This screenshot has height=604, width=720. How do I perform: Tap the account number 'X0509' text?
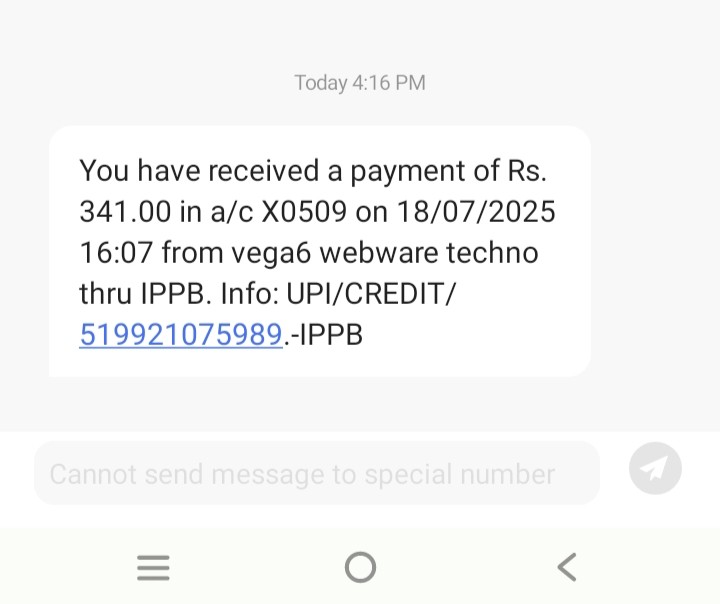tap(304, 211)
